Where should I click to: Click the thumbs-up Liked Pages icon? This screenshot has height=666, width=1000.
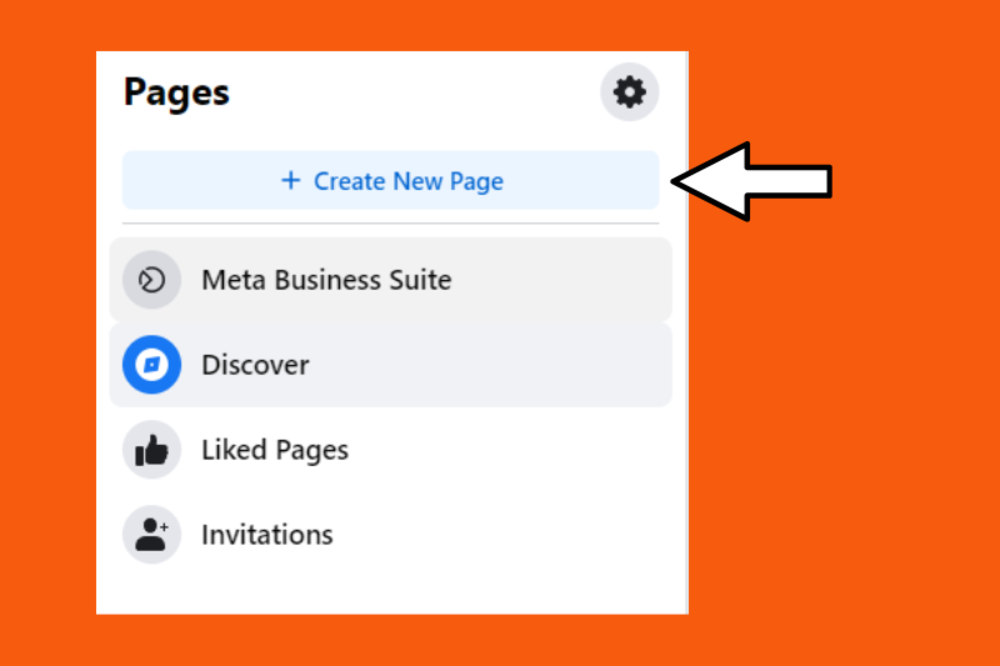click(x=151, y=449)
